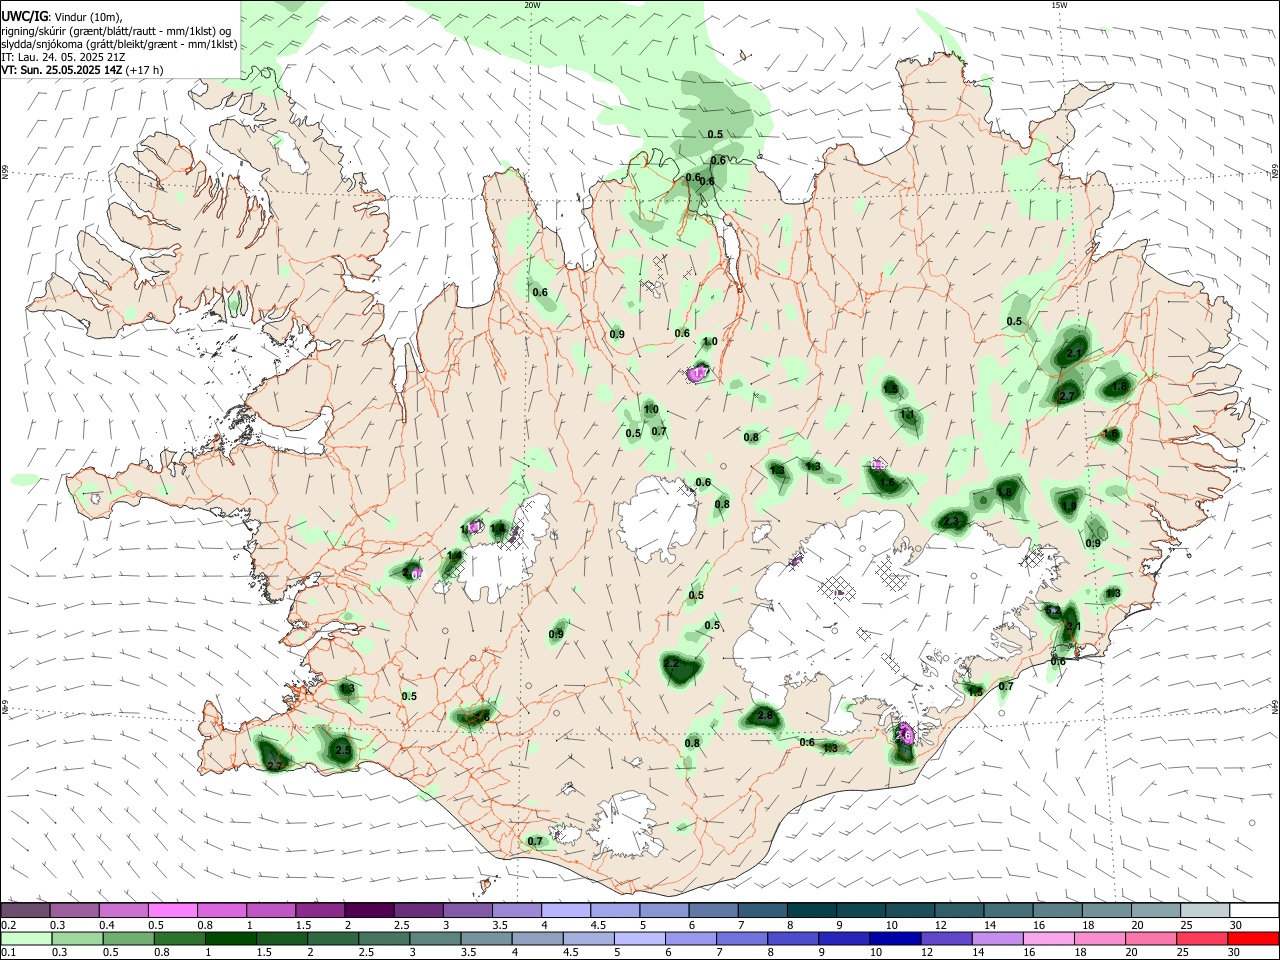The width and height of the screenshot is (1280, 960).
Task: Click the 'rigning/skúrir' legend description line
Action: 116,31
